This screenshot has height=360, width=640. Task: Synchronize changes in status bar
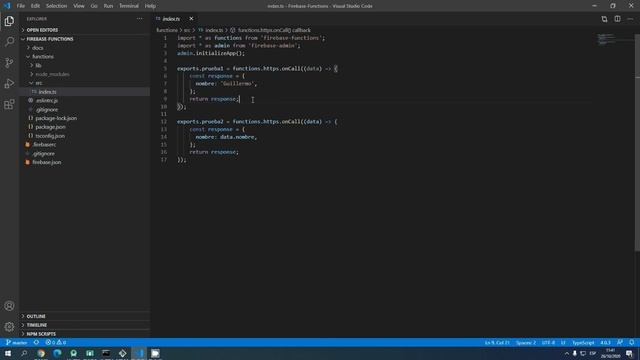tap(36, 342)
